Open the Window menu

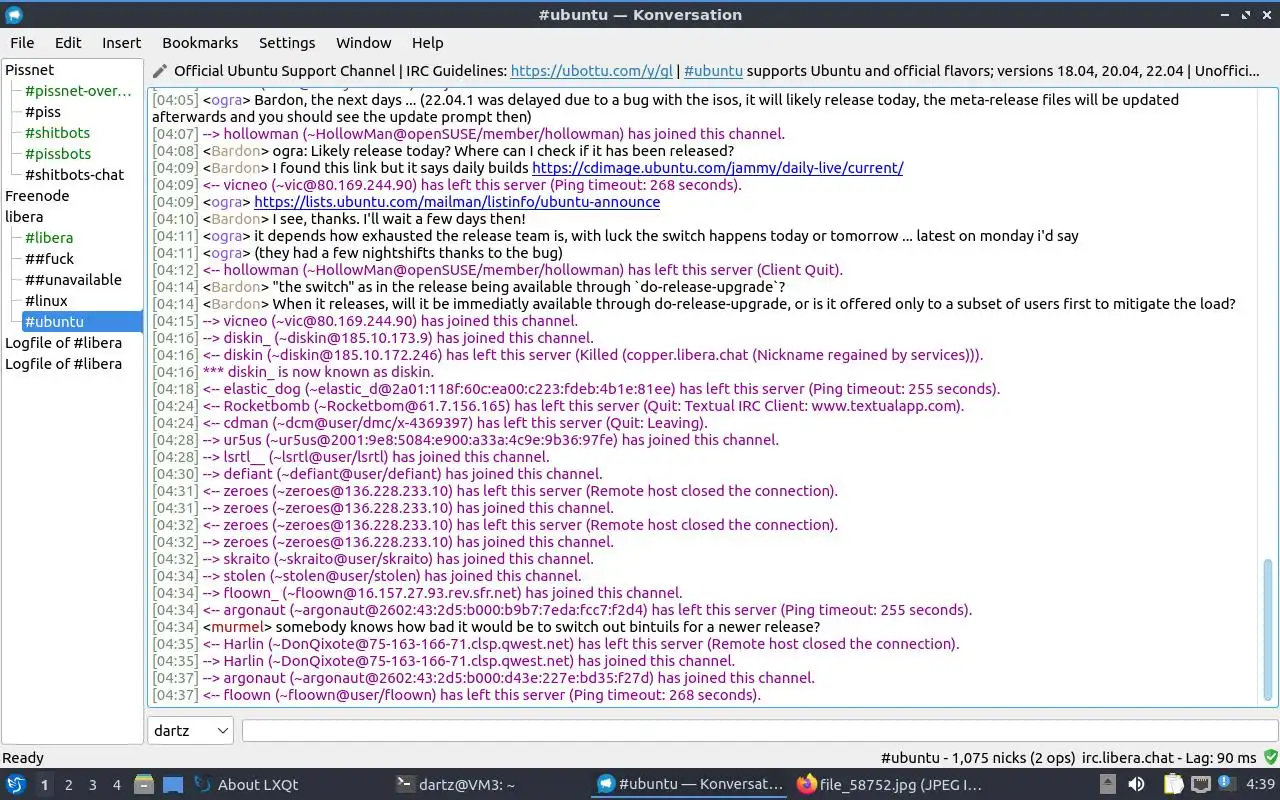[x=363, y=43]
